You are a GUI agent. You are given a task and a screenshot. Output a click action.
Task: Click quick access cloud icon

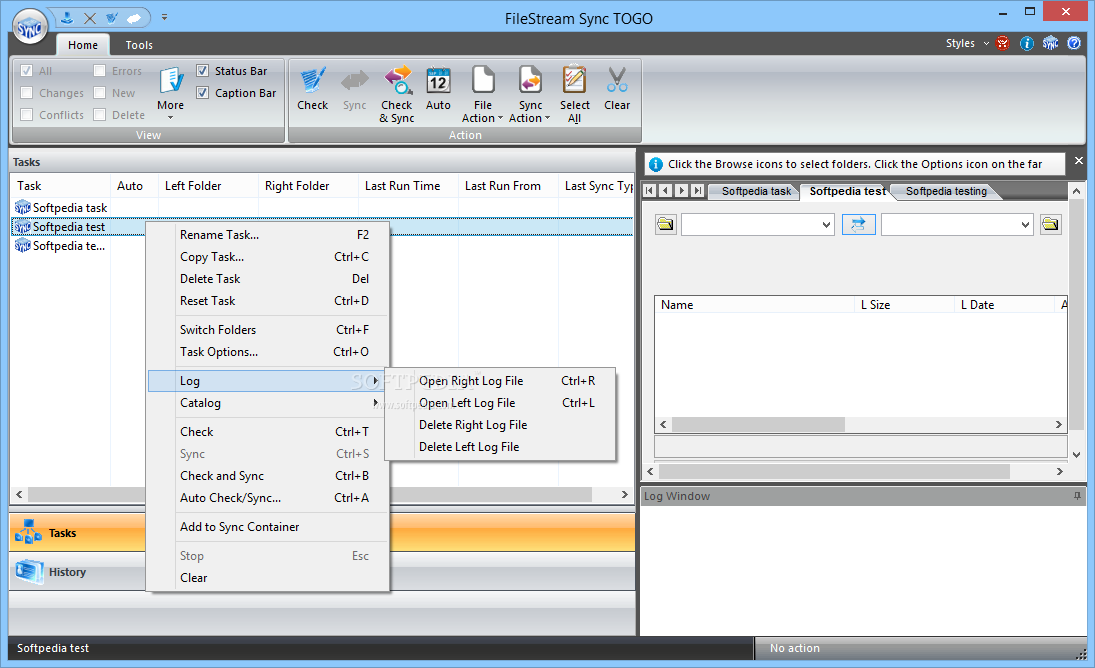[x=133, y=17]
